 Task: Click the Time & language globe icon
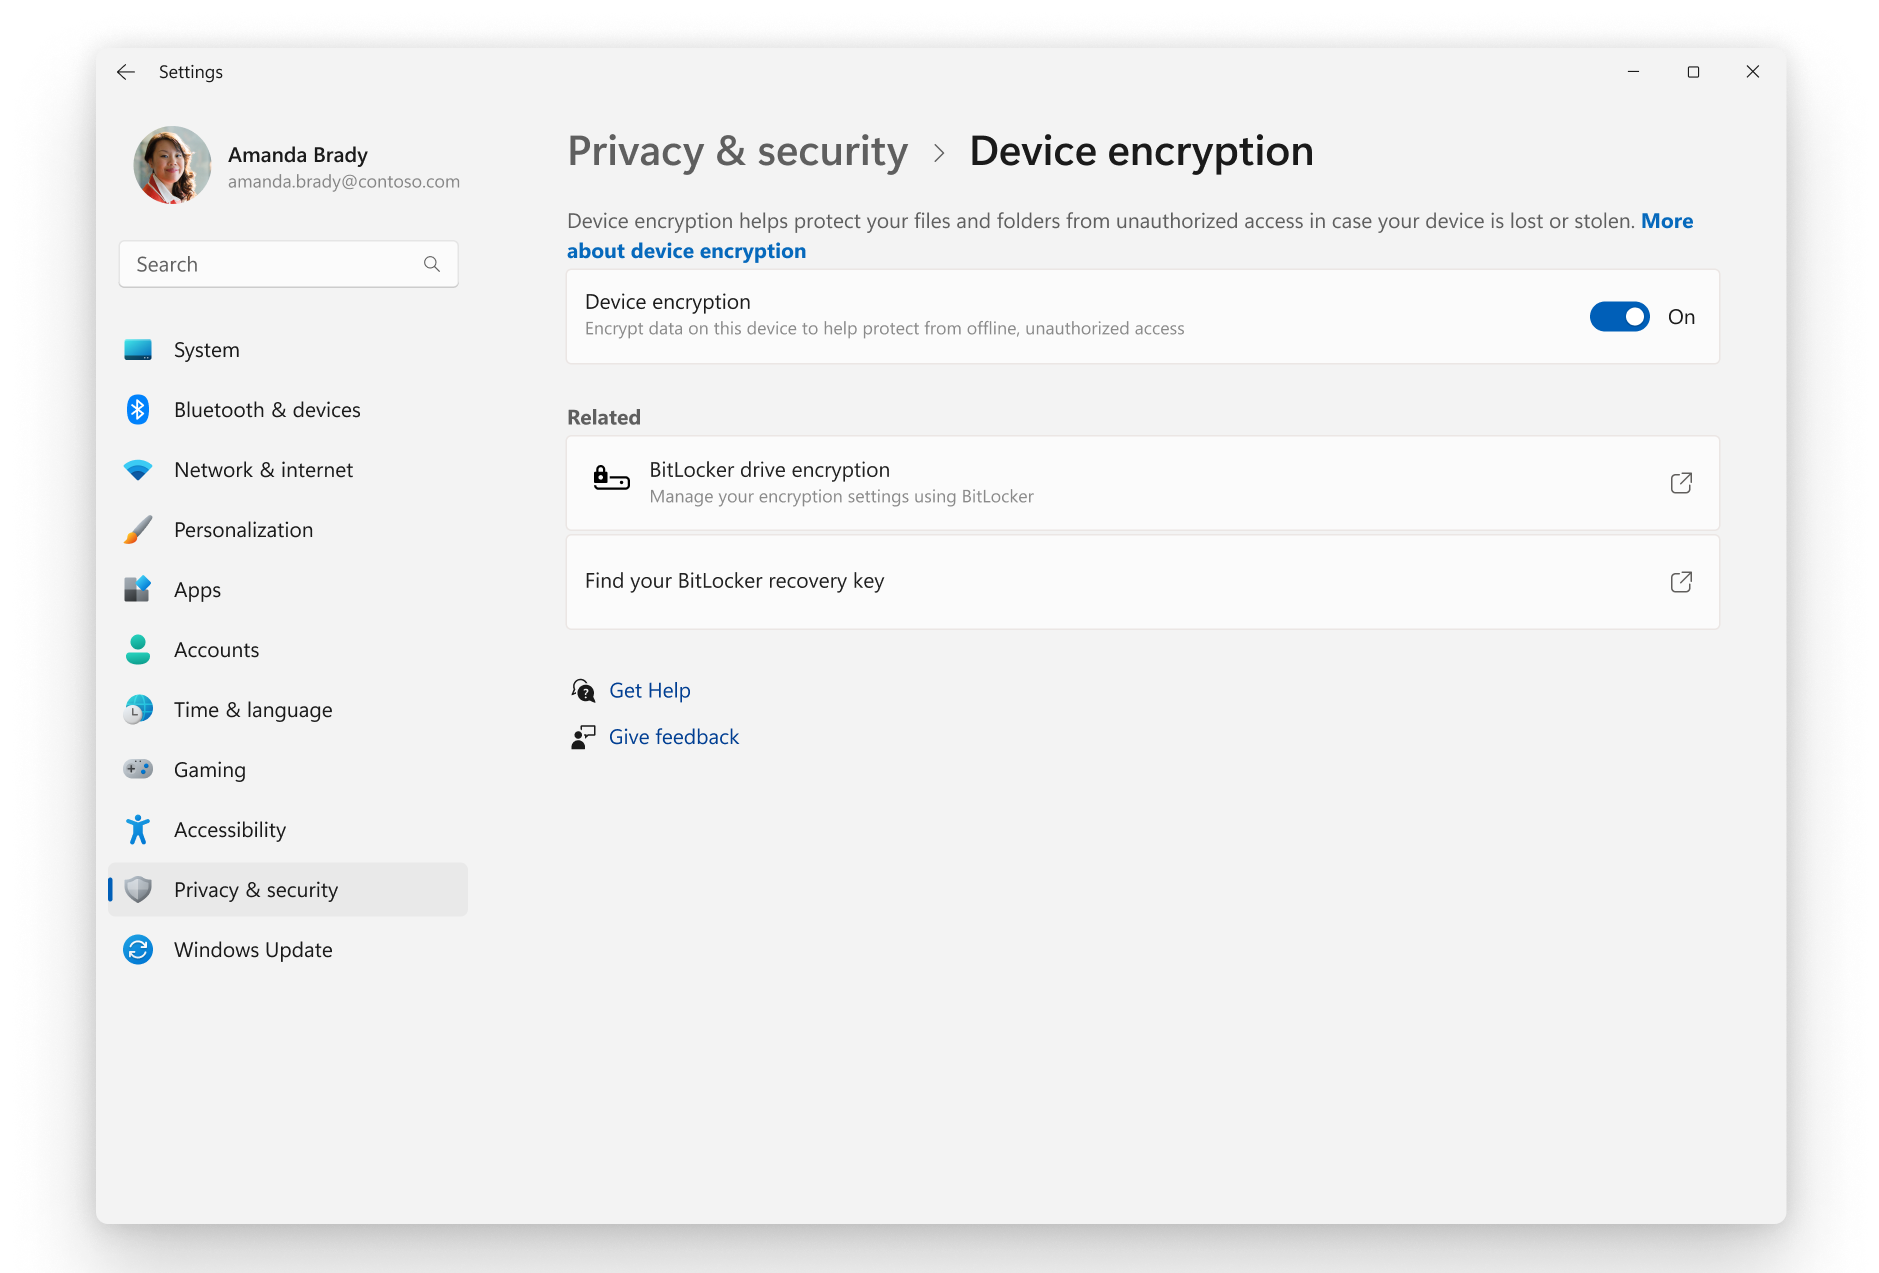point(138,710)
